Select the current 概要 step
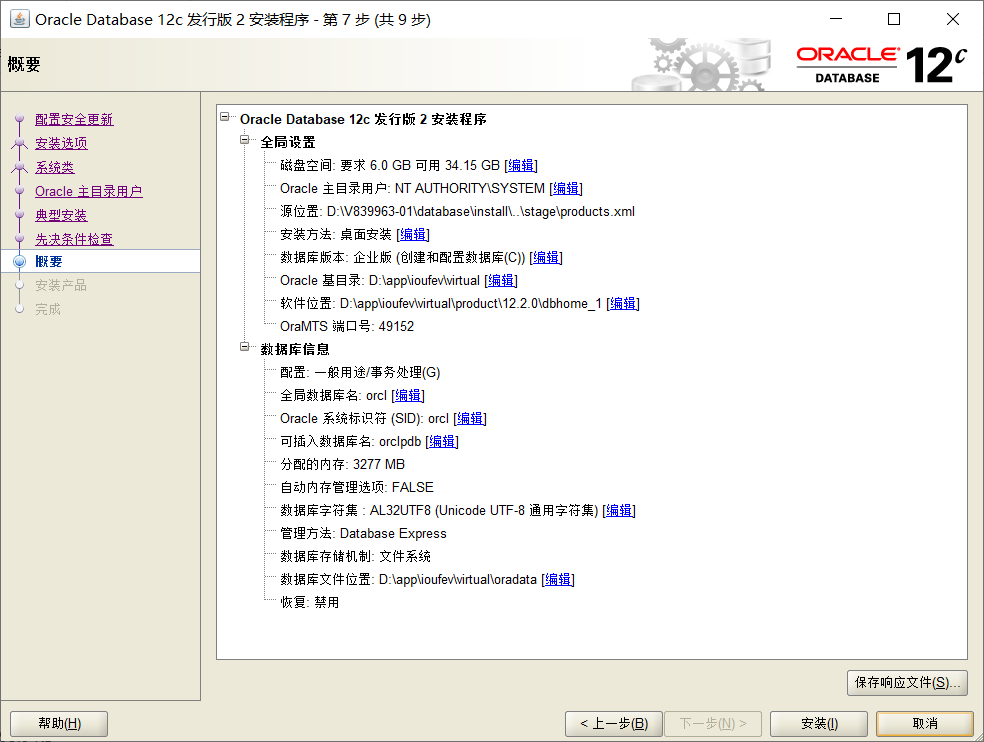Image resolution: width=984 pixels, height=742 pixels. coord(100,261)
